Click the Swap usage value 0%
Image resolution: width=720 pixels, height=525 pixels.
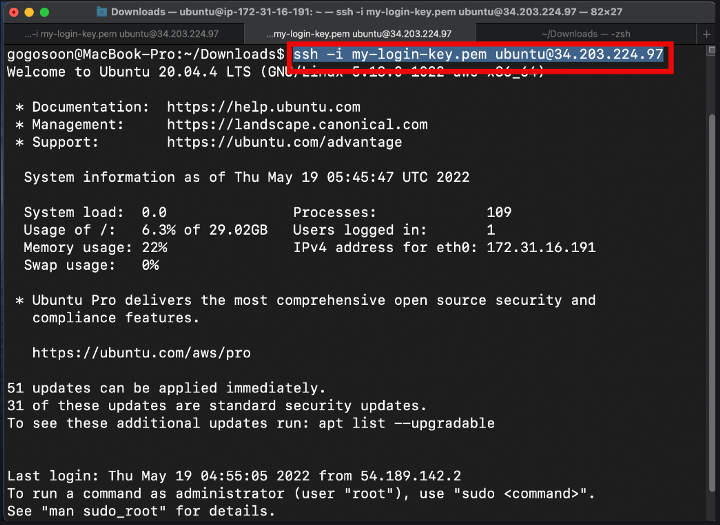(150, 265)
